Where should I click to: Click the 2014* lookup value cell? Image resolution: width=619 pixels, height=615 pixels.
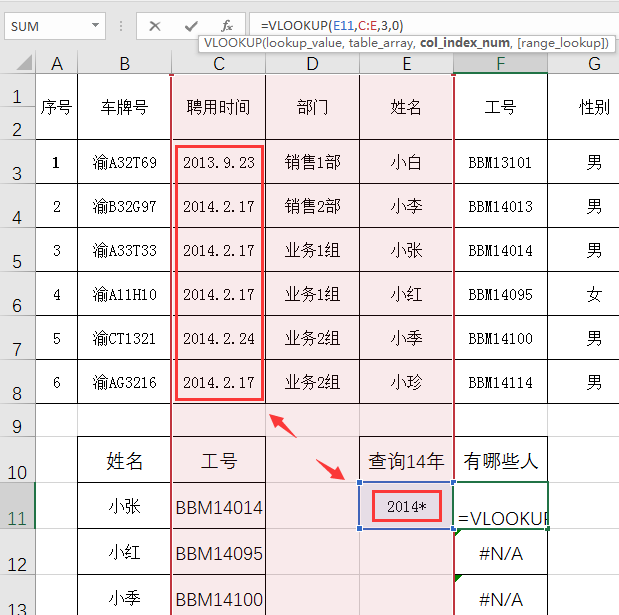(406, 506)
